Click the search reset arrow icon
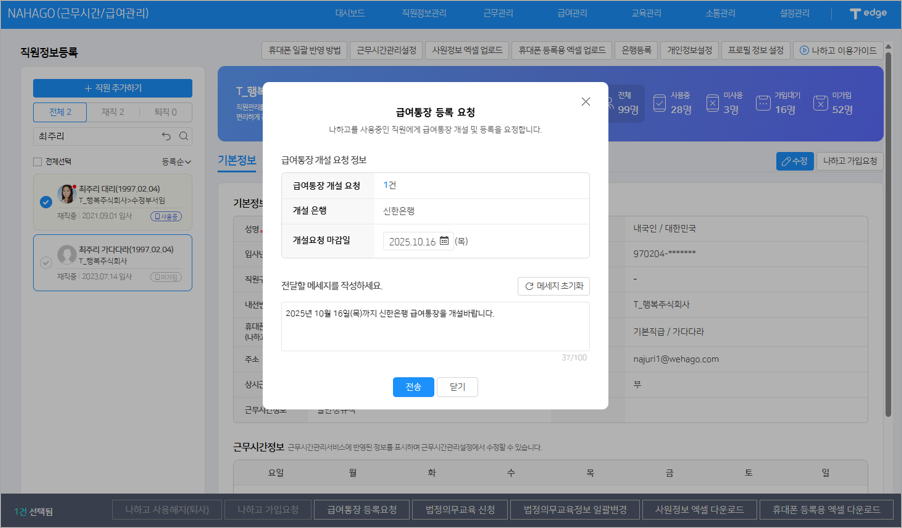Screen dimensions: 902x528 [x=166, y=136]
